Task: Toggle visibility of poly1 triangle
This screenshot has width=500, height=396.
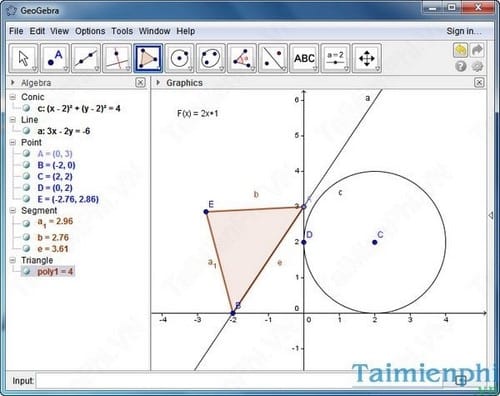Action: pyautogui.click(x=26, y=271)
